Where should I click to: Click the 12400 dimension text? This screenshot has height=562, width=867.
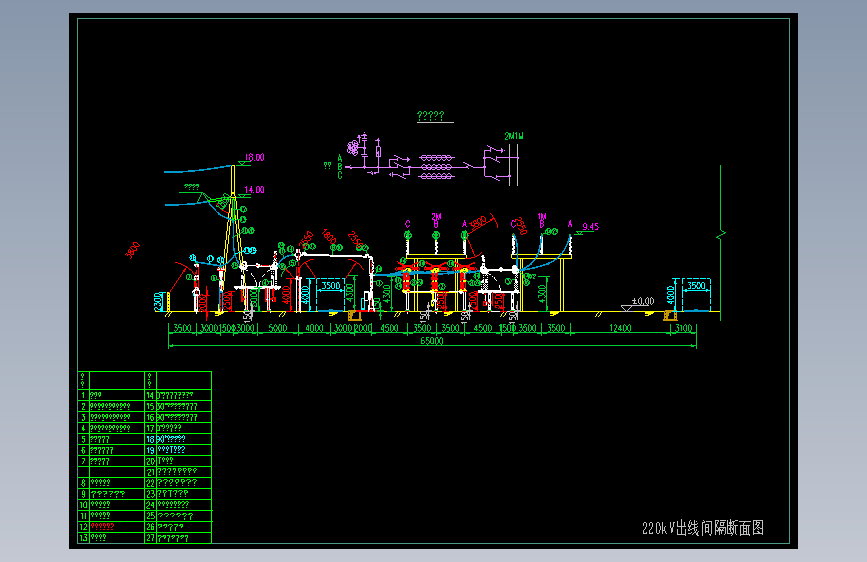(620, 328)
